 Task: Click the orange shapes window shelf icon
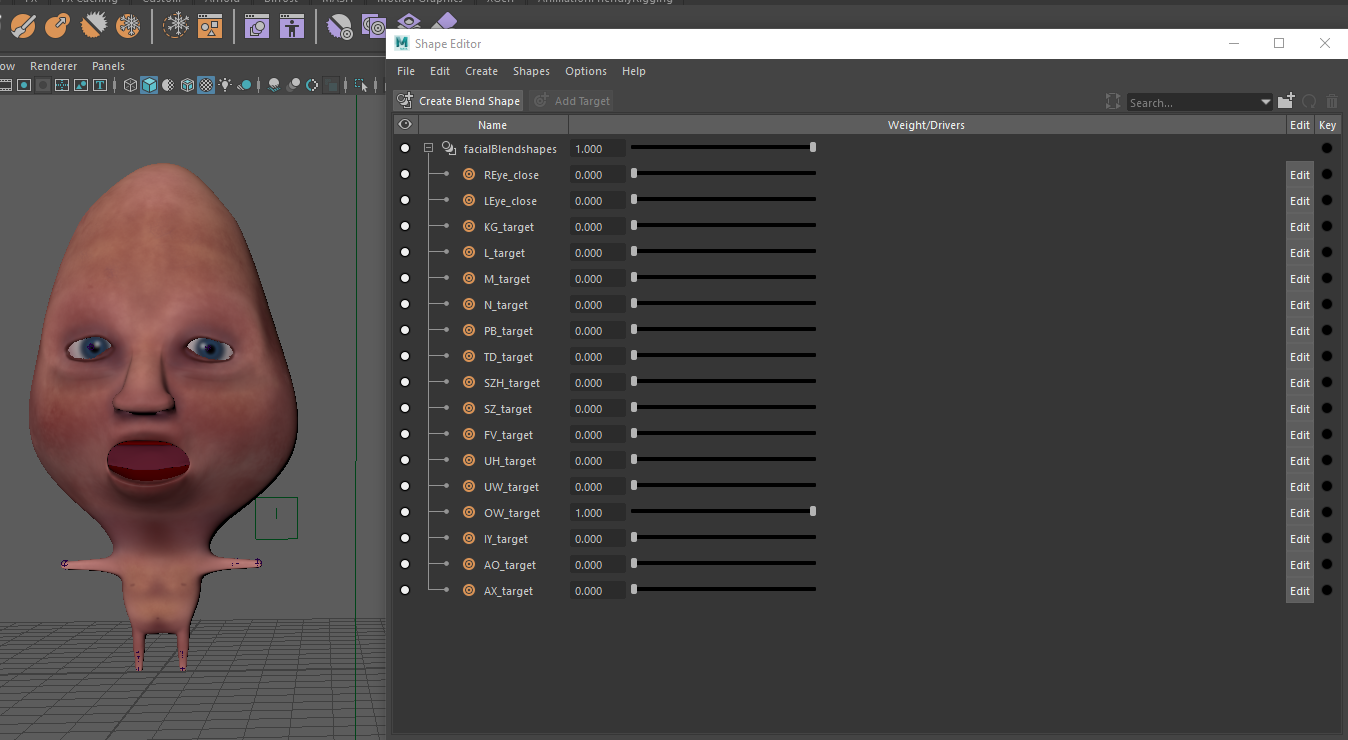coord(209,26)
